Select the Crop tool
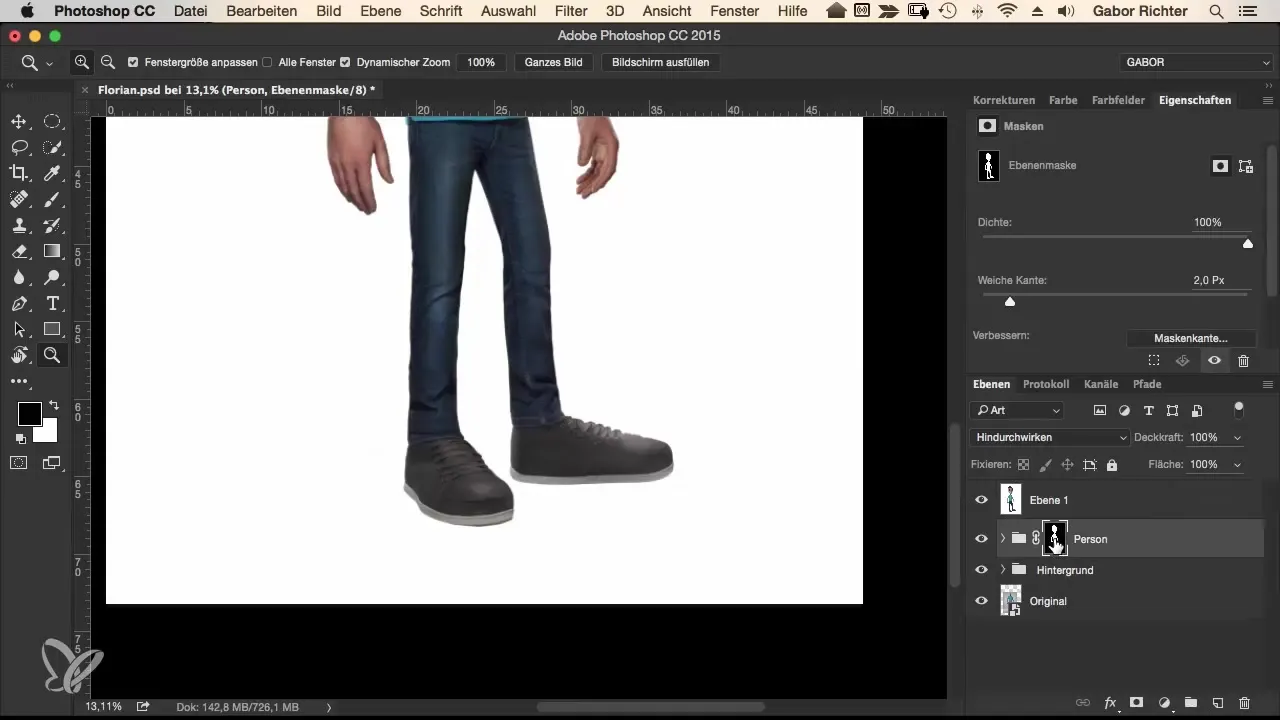The height and width of the screenshot is (720, 1280). pos(19,174)
